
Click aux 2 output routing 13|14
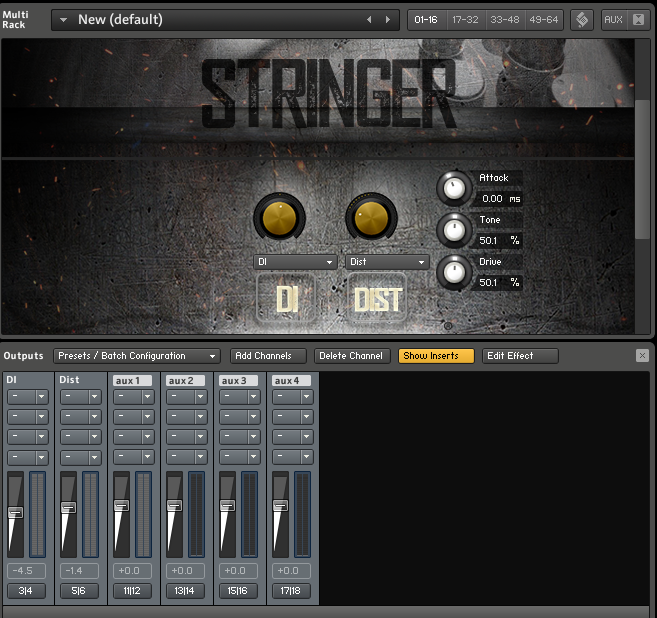point(185,591)
